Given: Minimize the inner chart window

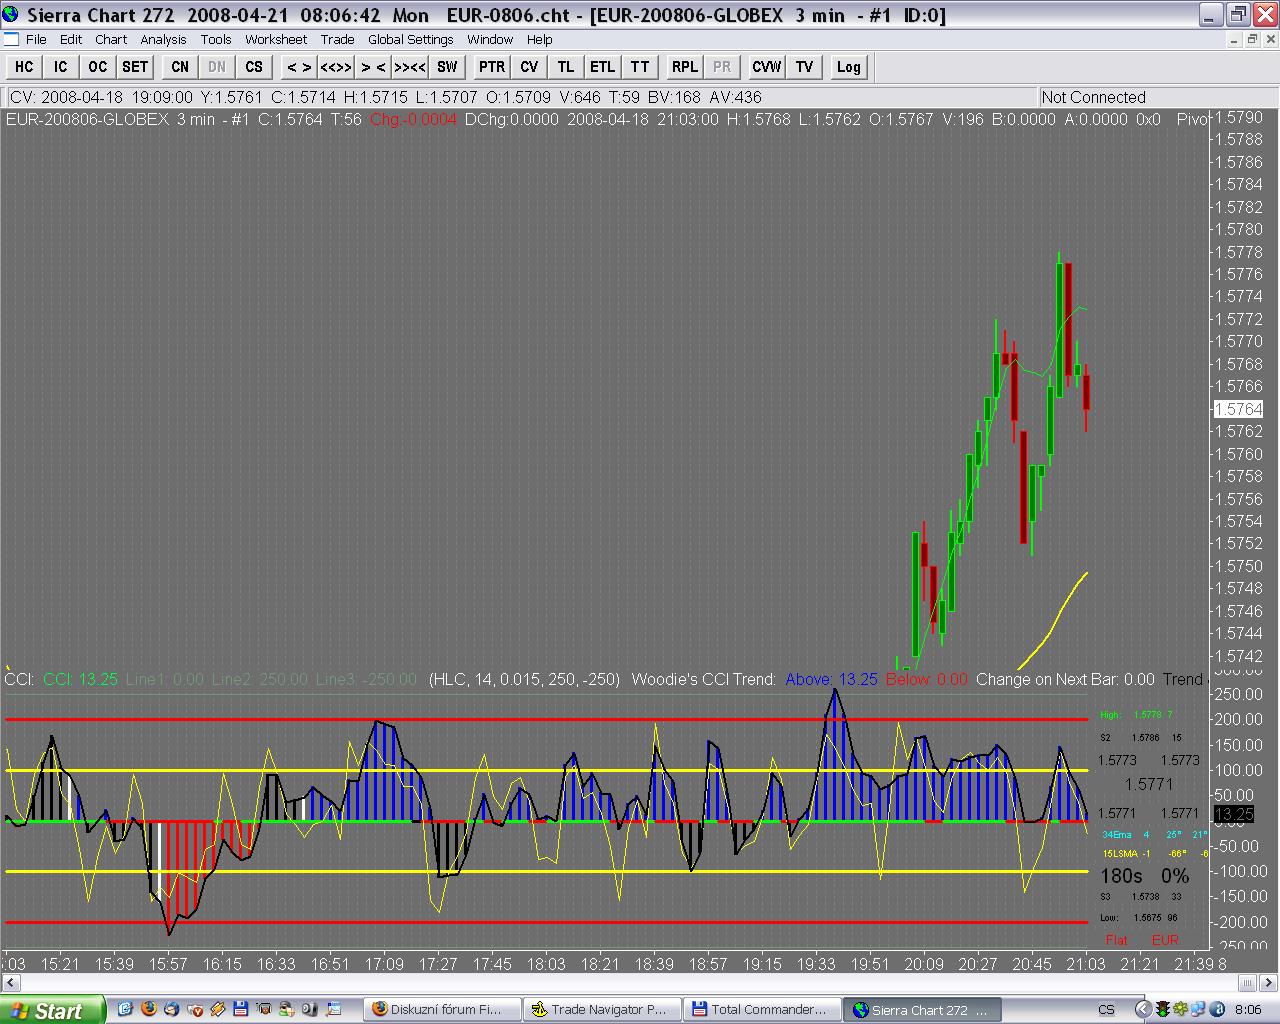Looking at the screenshot, I should click(1233, 39).
